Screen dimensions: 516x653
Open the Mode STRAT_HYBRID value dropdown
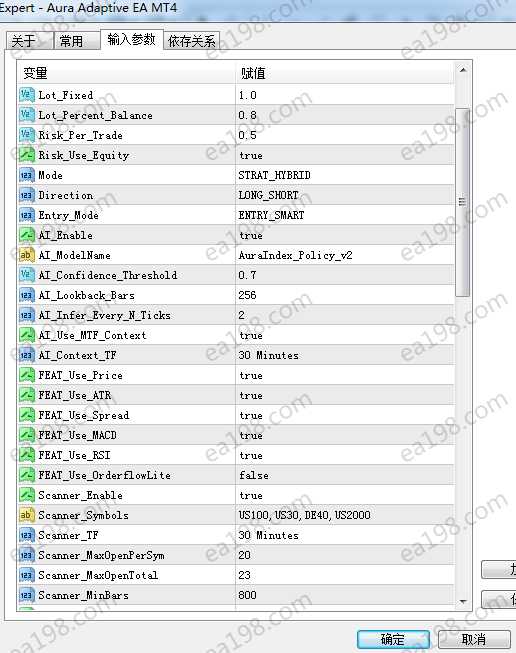click(345, 175)
